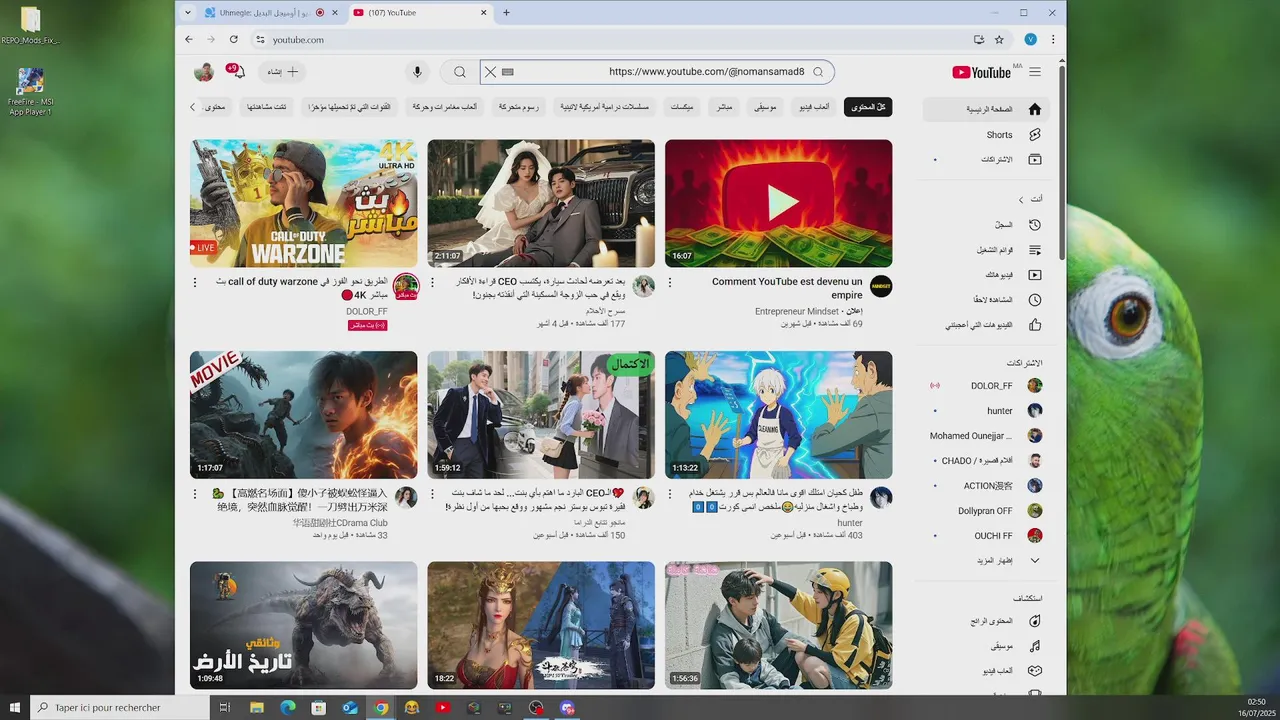The image size is (1280, 720).
Task: Open Microsoft Edge from taskbar
Action: point(288,707)
